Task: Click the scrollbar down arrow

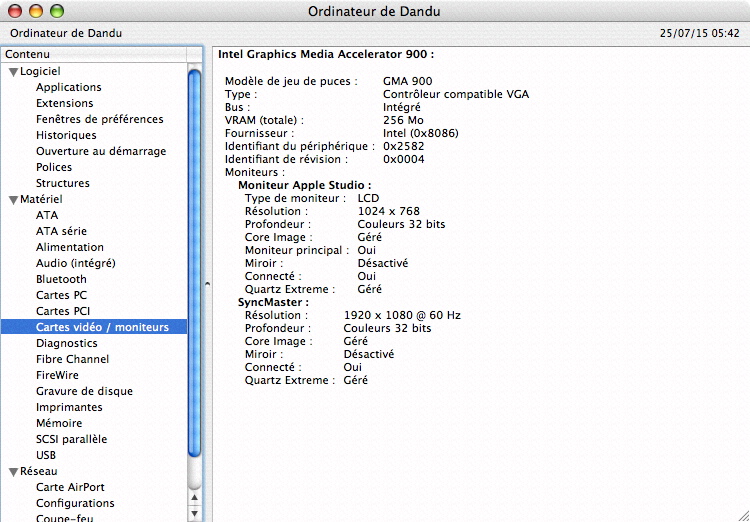Action: click(x=194, y=514)
